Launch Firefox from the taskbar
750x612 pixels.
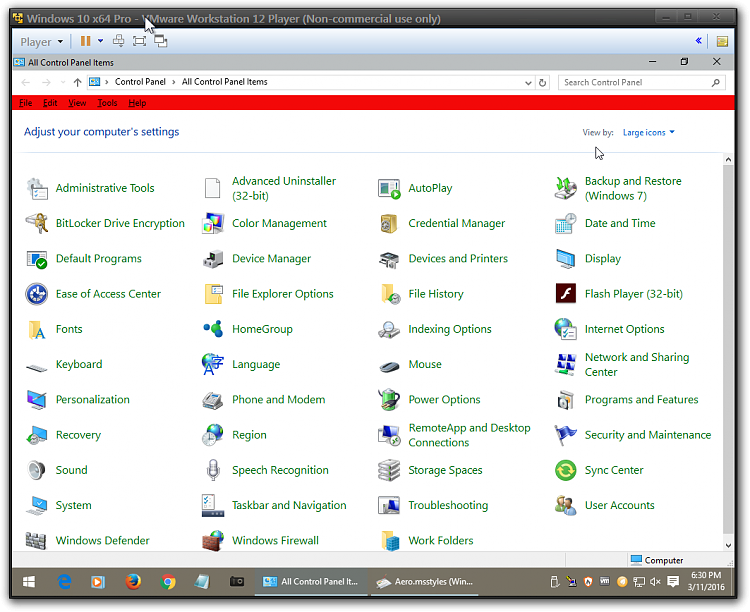[x=133, y=581]
